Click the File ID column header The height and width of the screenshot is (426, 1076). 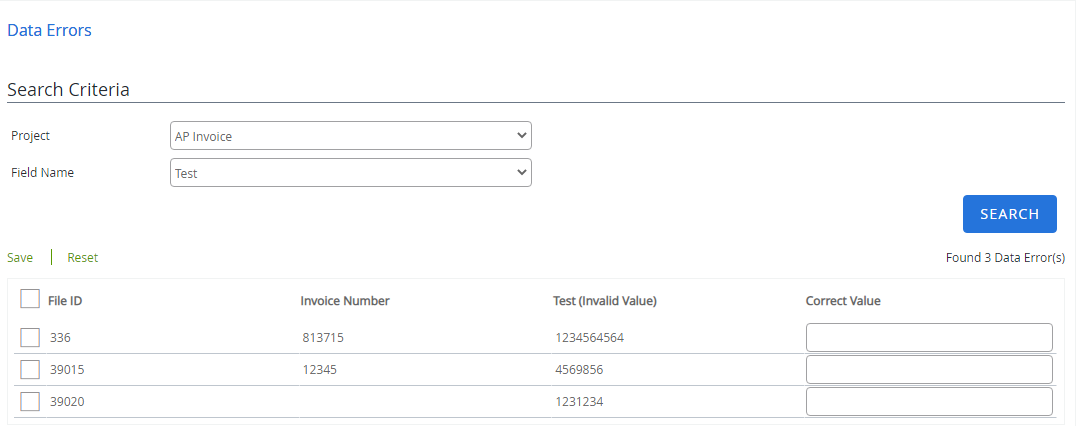coord(72,301)
